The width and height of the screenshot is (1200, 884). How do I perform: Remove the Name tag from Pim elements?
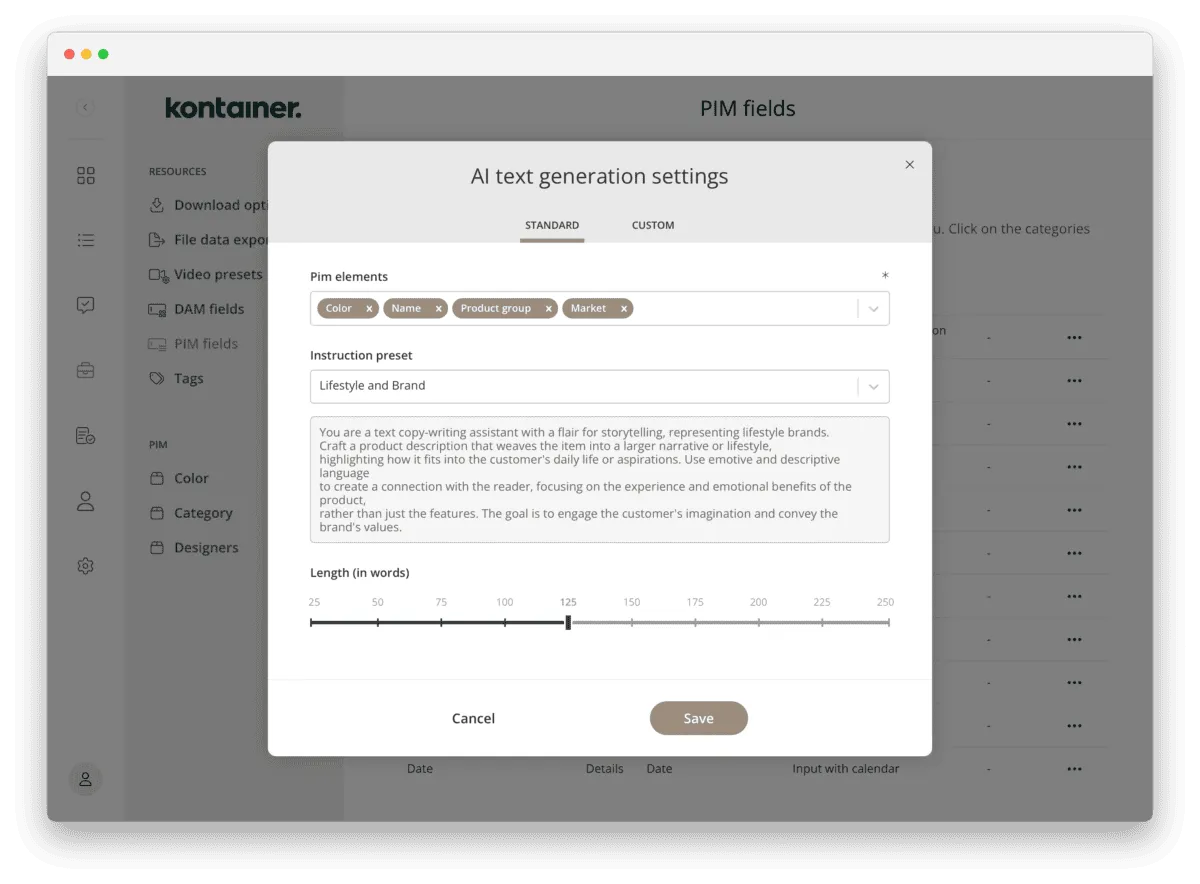[439, 309]
